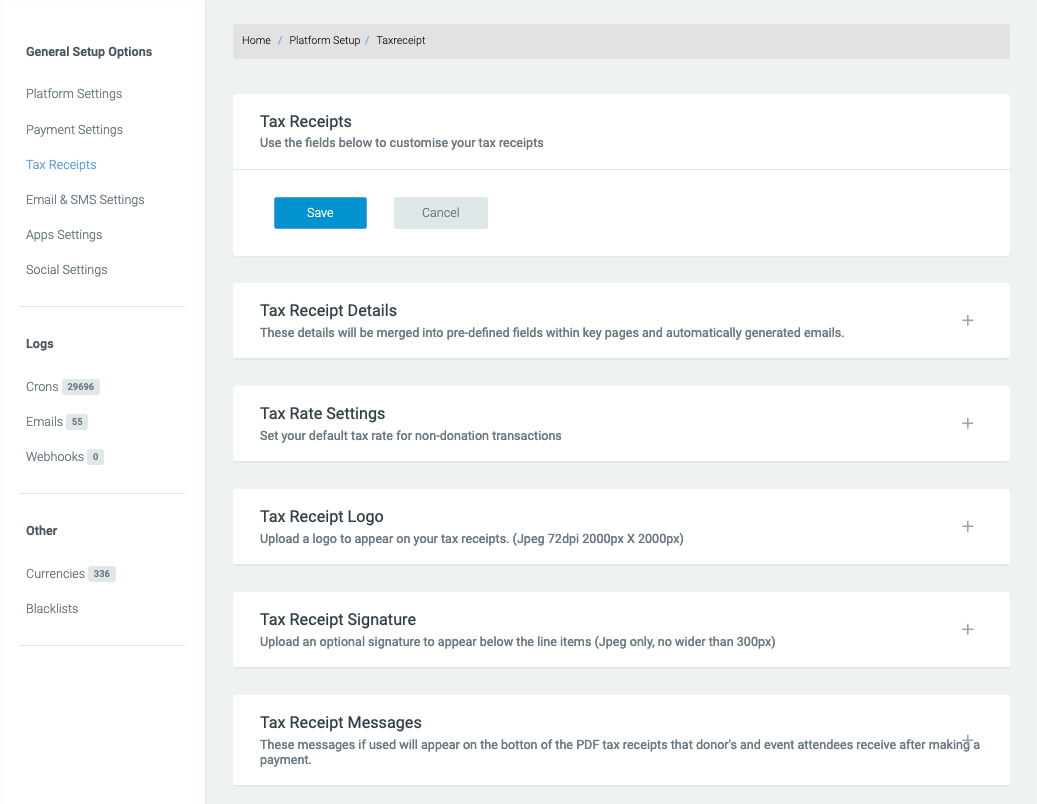Click the Tax Receipt Details heading
This screenshot has width=1037, height=804.
[328, 311]
